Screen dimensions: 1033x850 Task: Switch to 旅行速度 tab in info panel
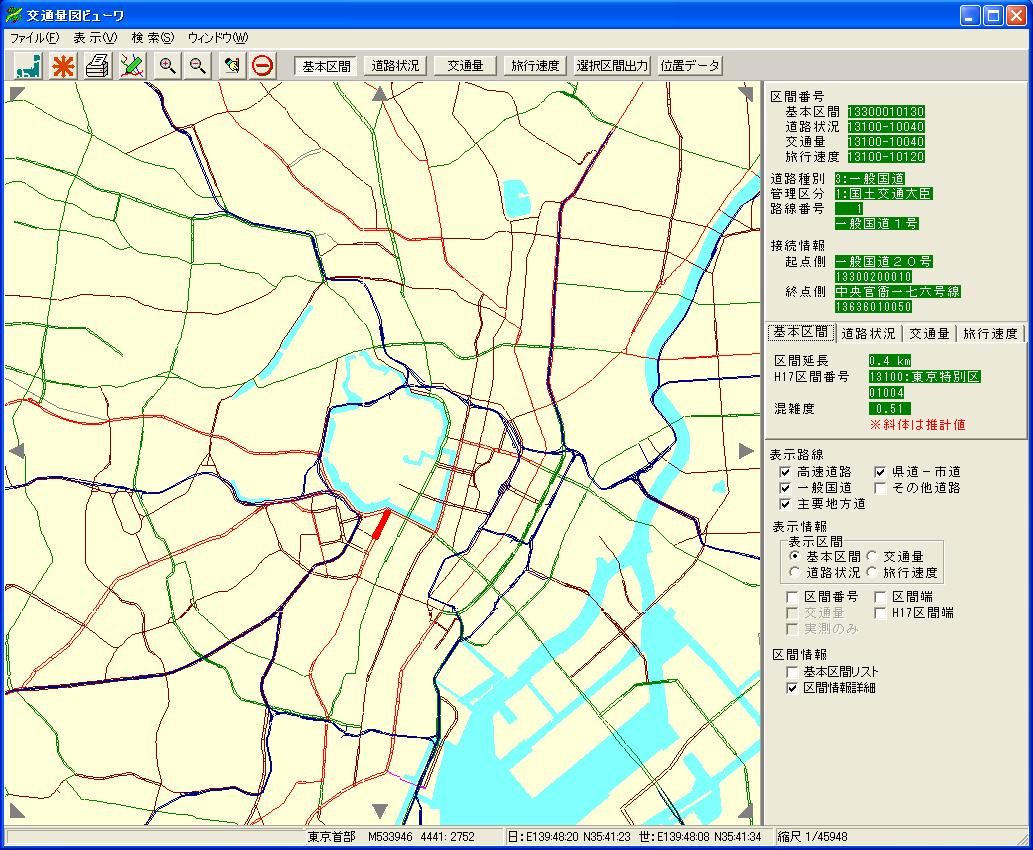tap(990, 334)
